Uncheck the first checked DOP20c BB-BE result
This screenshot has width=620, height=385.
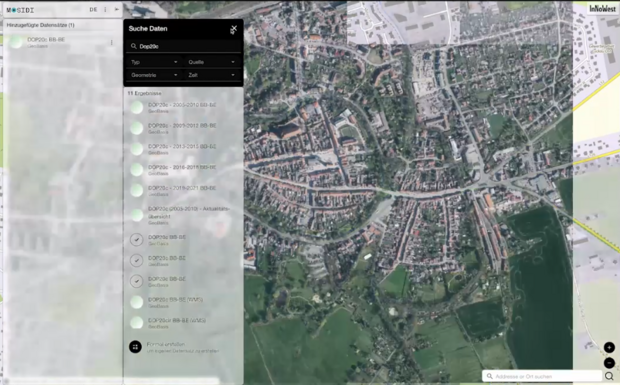[x=136, y=240]
